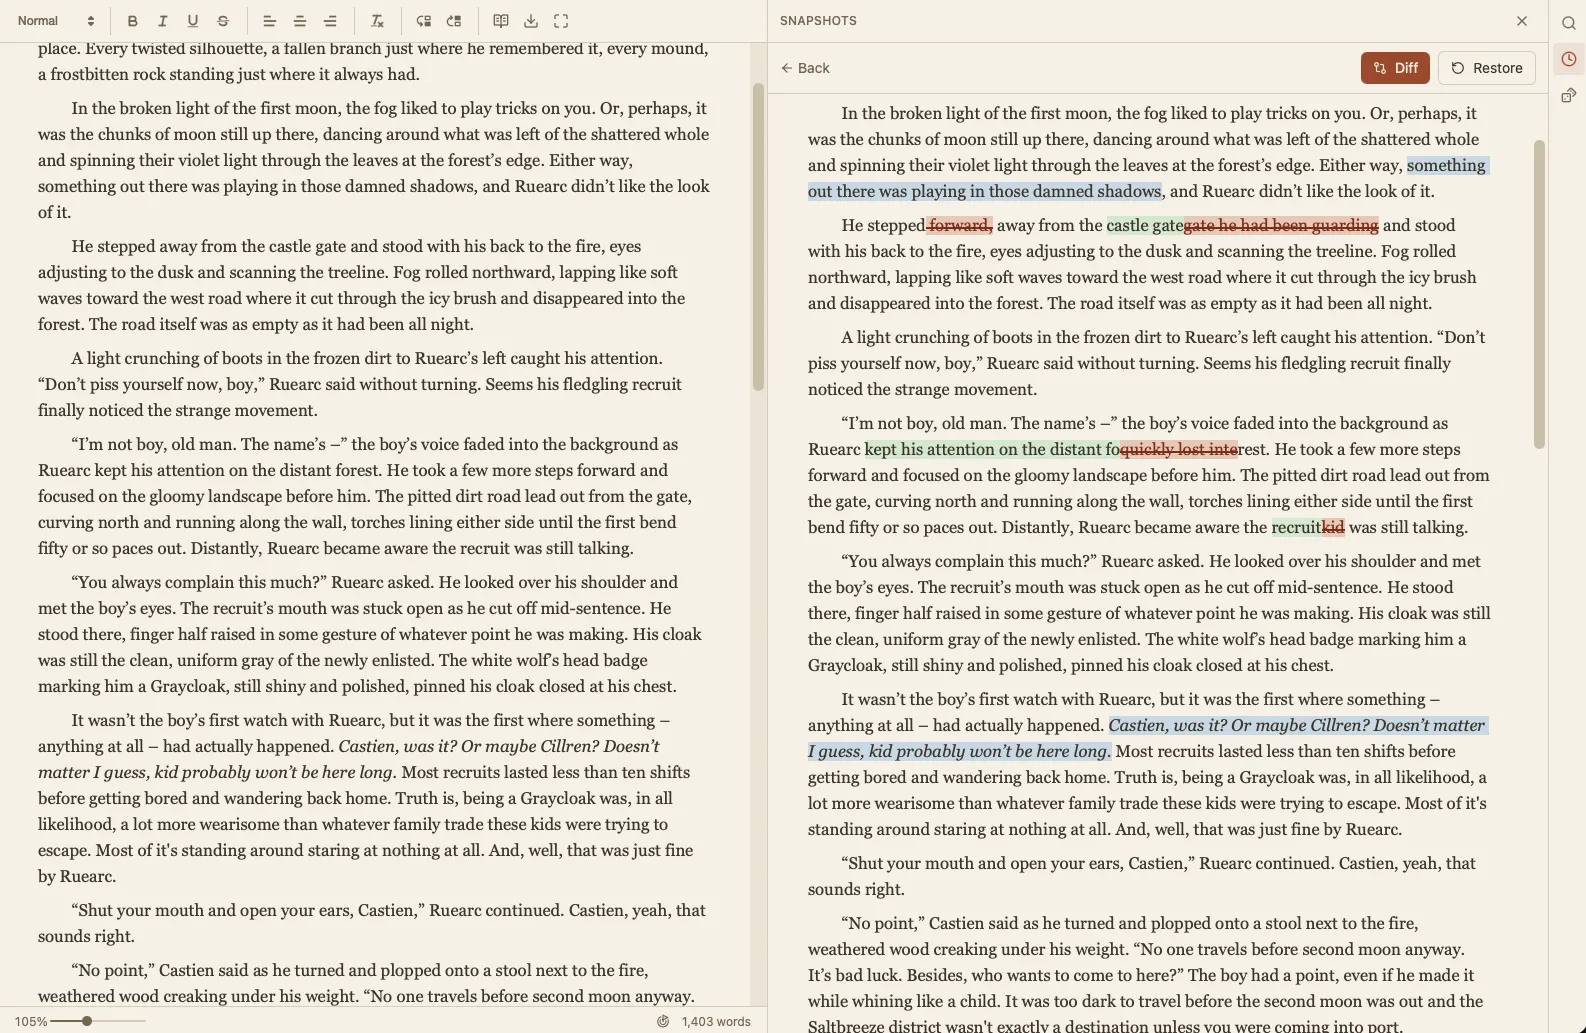Click the 1,403 words count
The width and height of the screenshot is (1586, 1033).
(x=716, y=1021)
